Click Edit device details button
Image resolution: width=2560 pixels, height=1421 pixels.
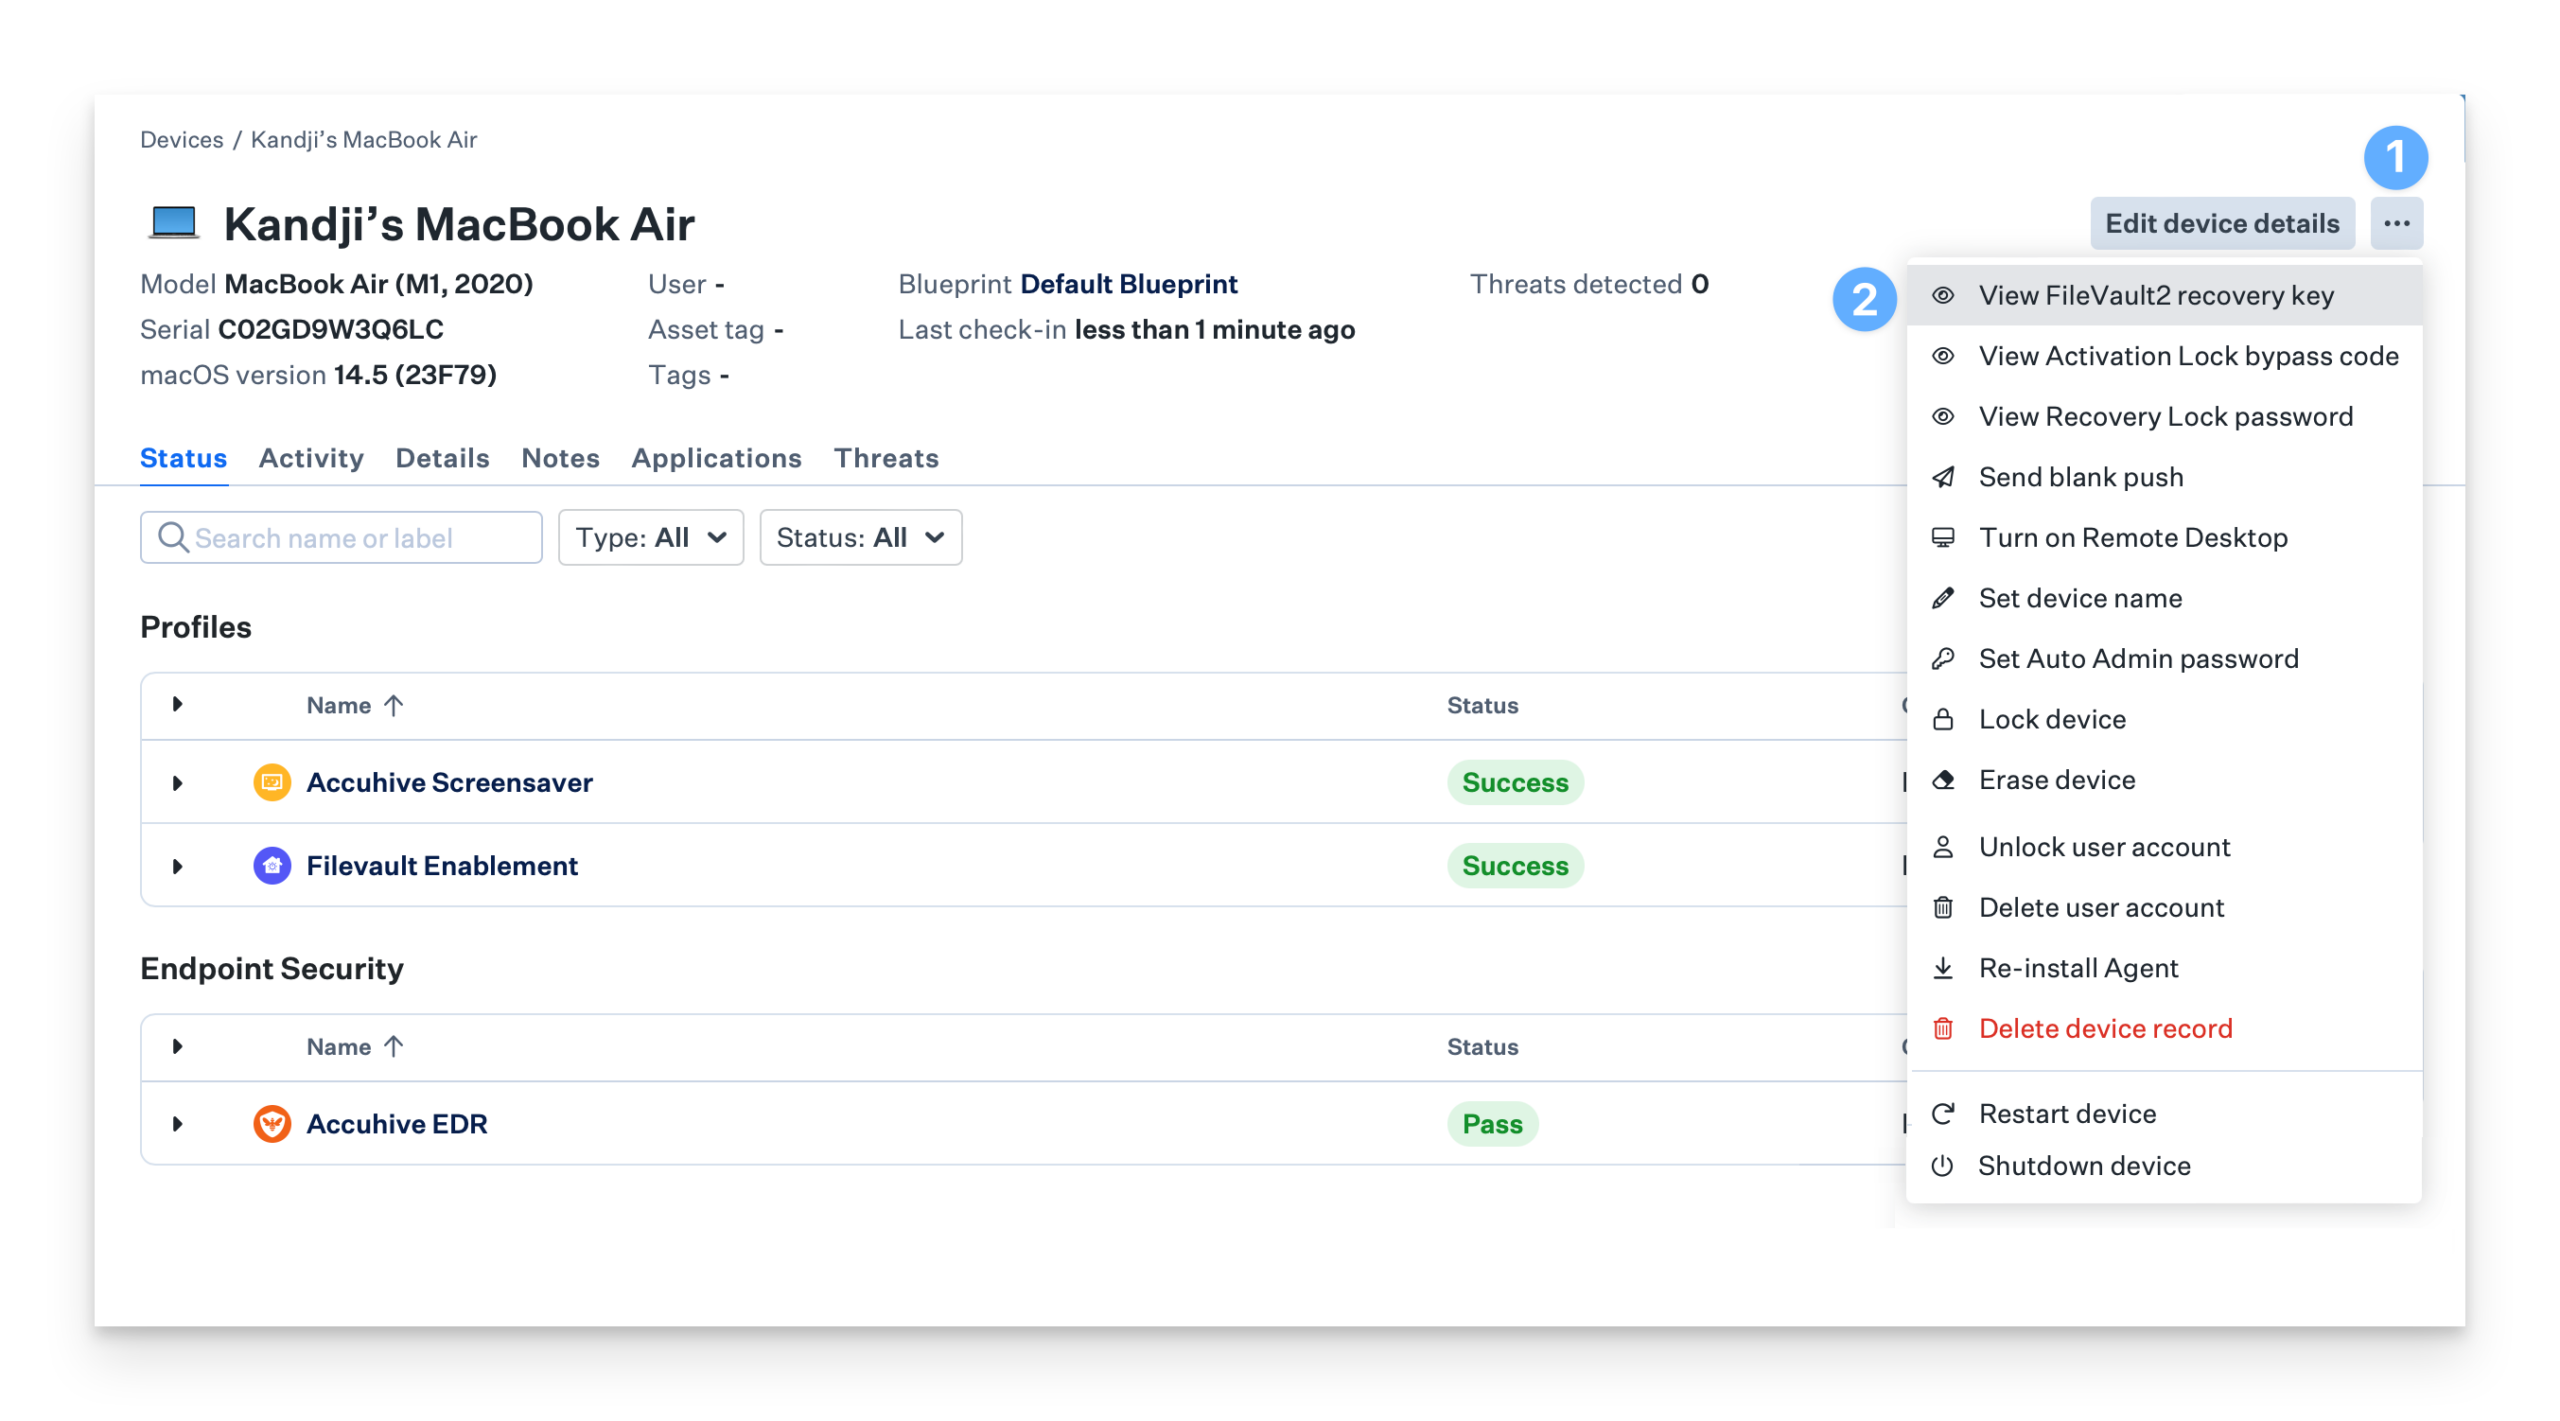pyautogui.click(x=2222, y=224)
